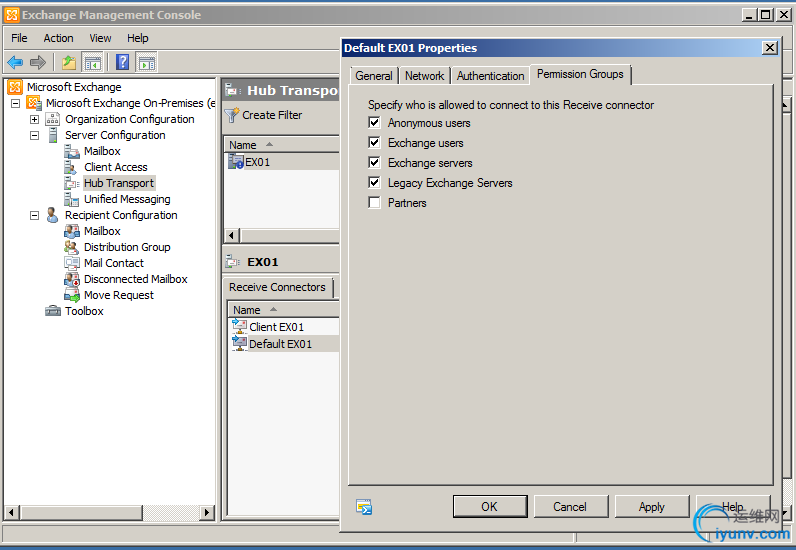Switch to the Network tab
The width and height of the screenshot is (796, 550).
pos(424,76)
